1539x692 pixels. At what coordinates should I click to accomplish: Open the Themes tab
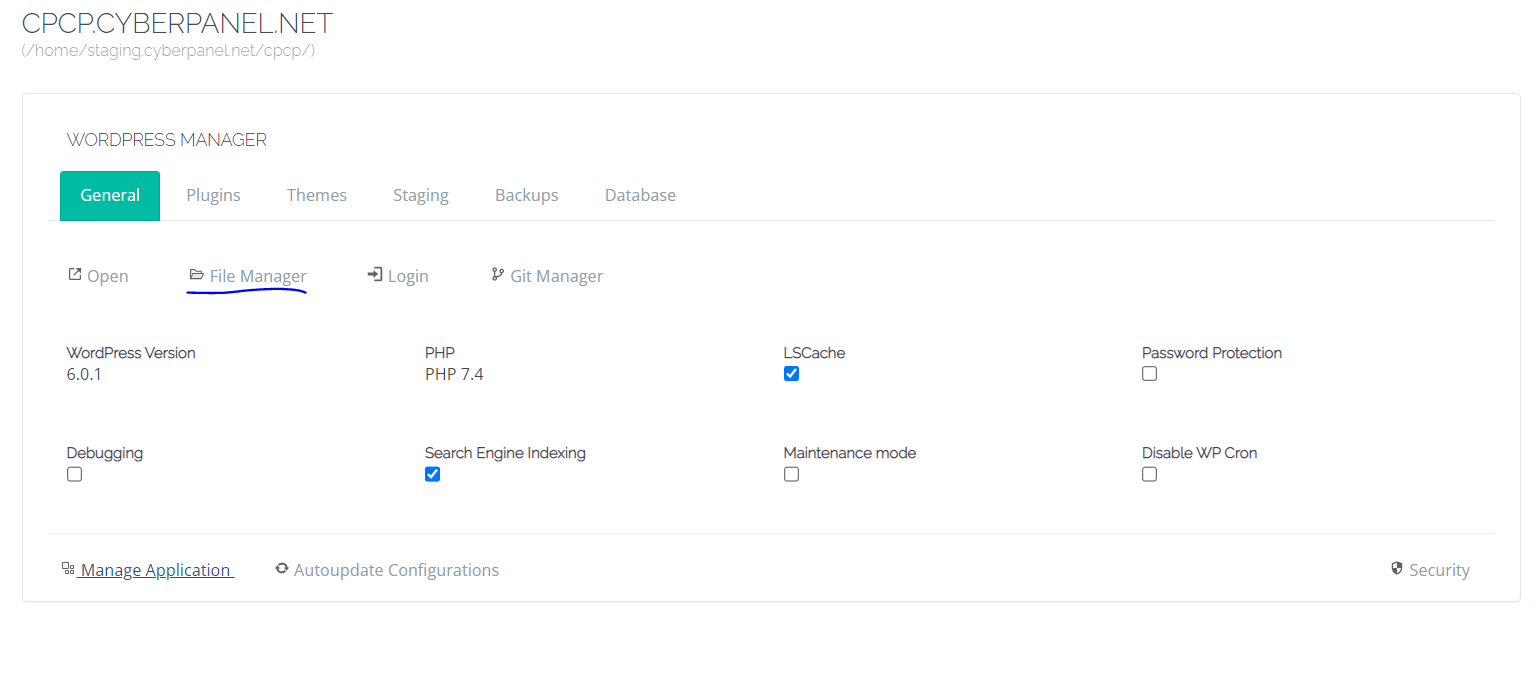[316, 195]
